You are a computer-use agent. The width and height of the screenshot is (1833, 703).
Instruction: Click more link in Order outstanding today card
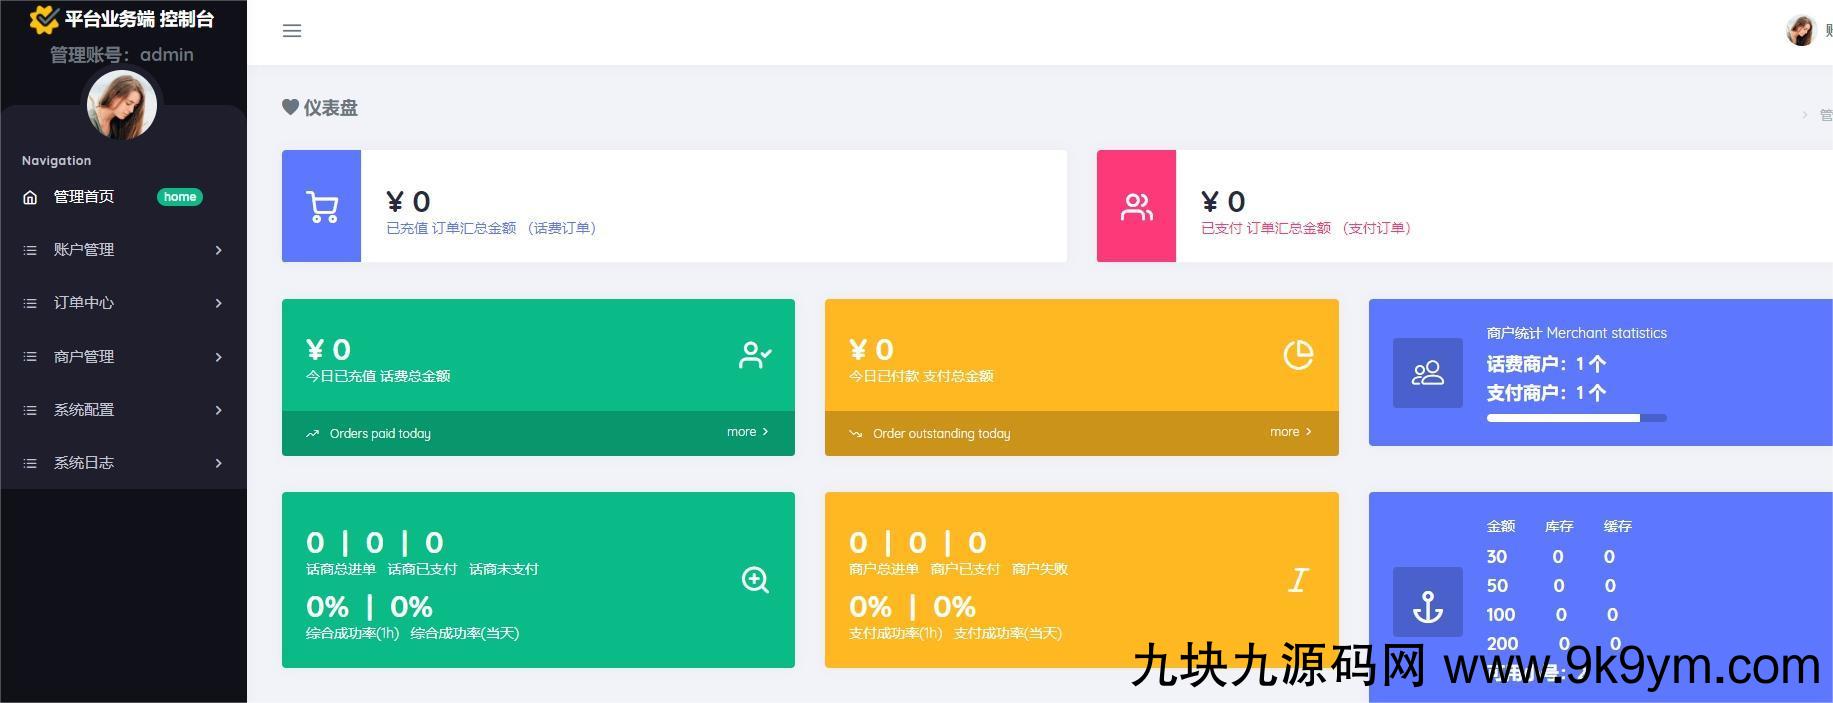pyautogui.click(x=1291, y=432)
